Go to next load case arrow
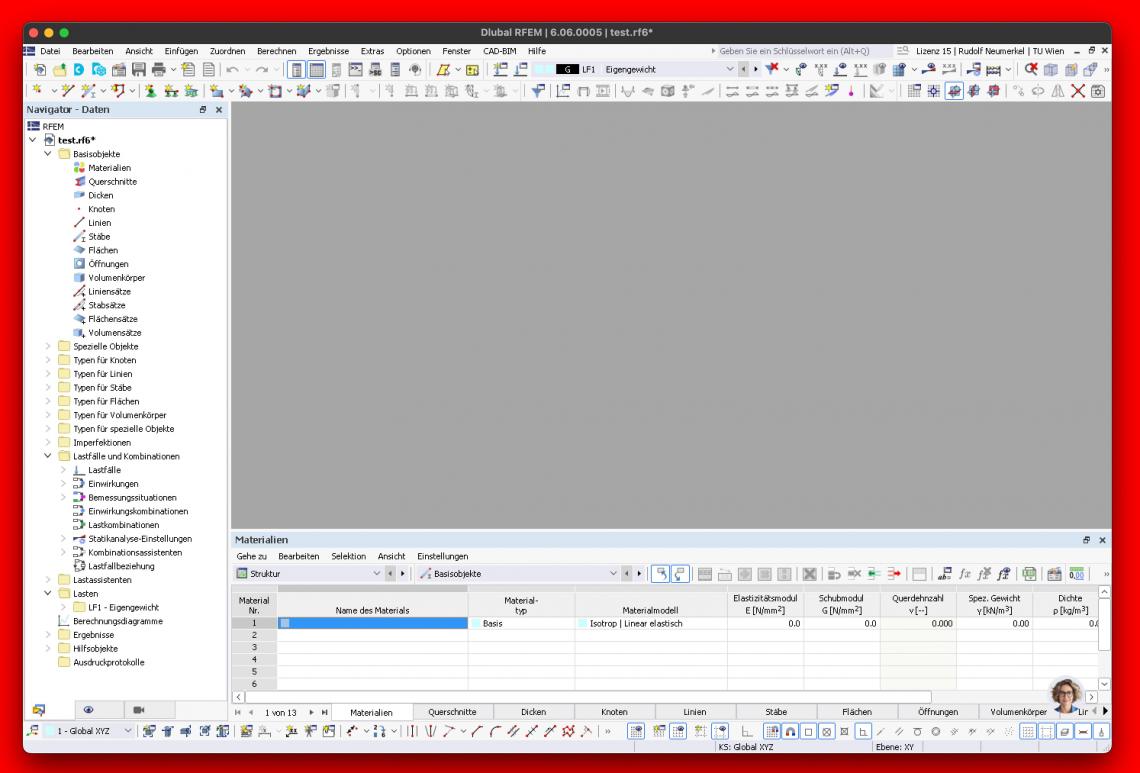Image resolution: width=1140 pixels, height=773 pixels. pyautogui.click(x=755, y=69)
